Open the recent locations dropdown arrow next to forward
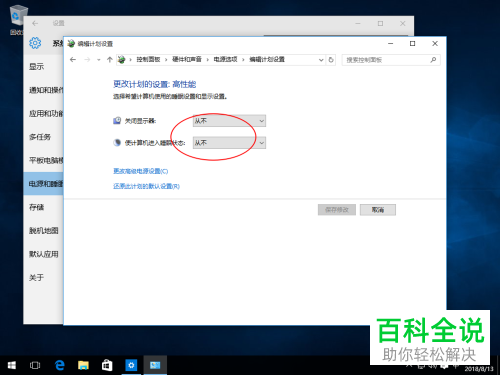Screen dimensions: 500x375 99,60
